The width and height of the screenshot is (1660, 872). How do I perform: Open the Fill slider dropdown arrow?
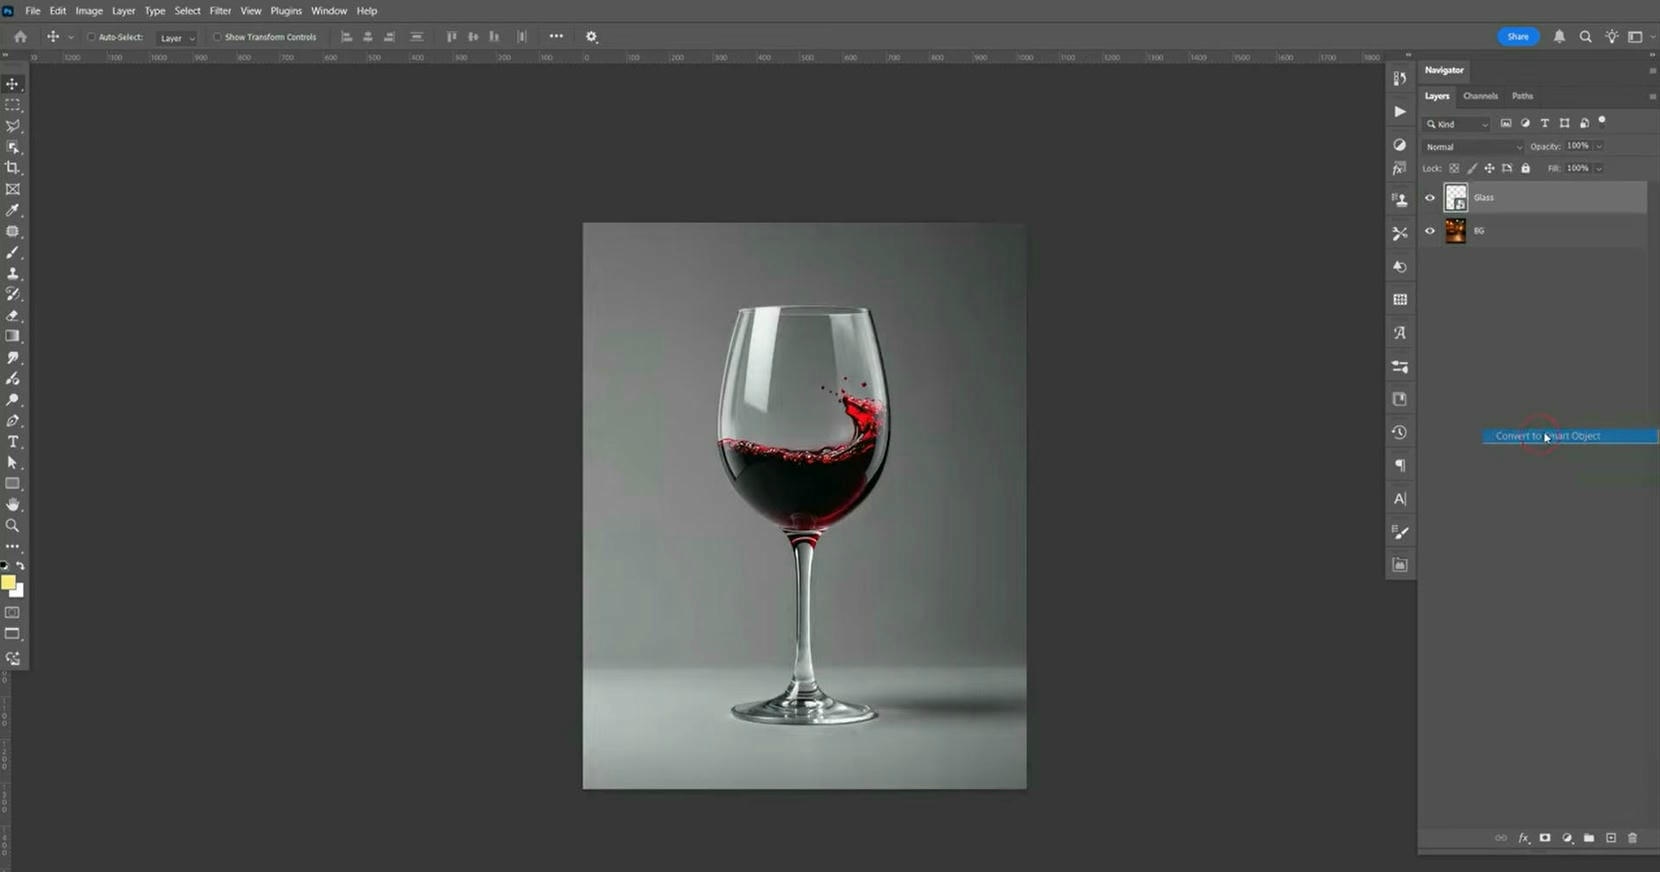(1599, 168)
